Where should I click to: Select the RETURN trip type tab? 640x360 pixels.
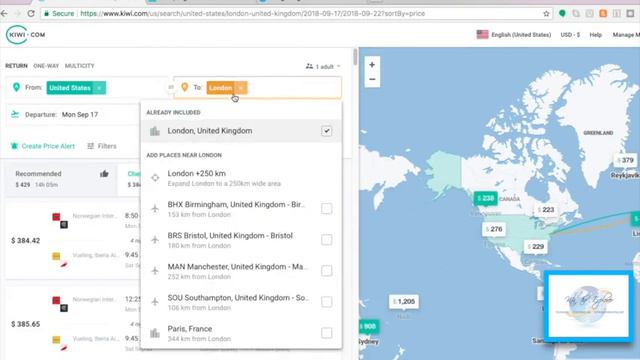click(x=16, y=66)
